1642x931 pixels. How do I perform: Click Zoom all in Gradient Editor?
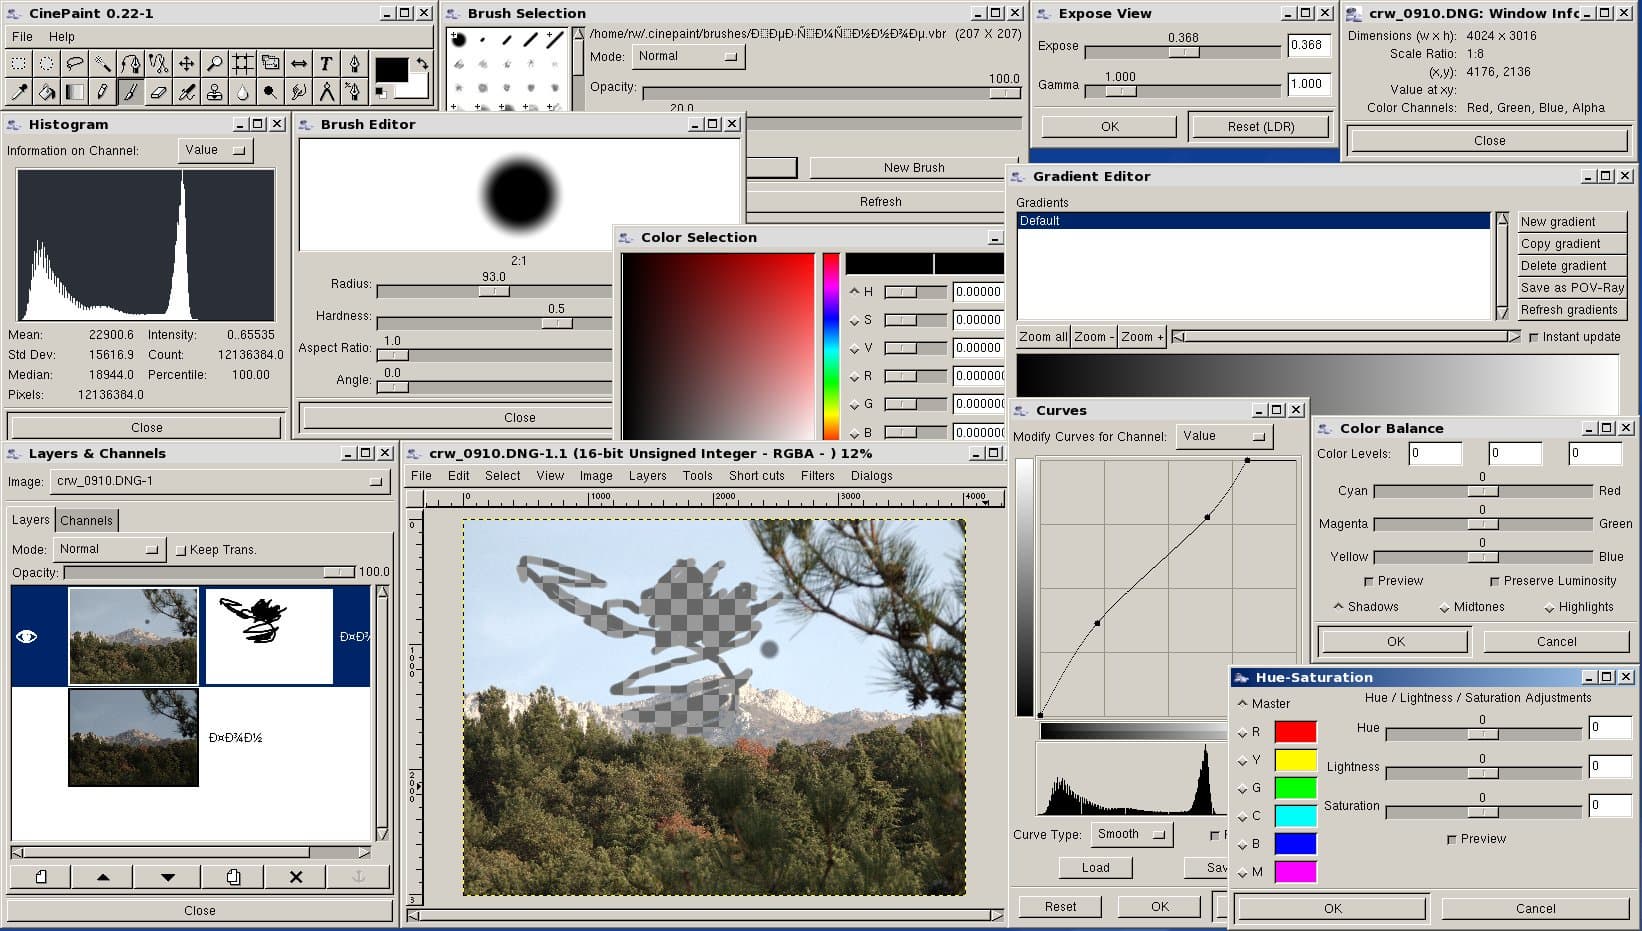1043,337
